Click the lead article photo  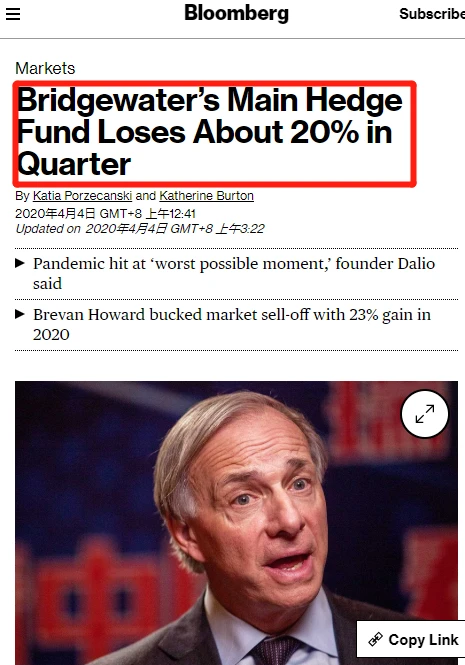tap(236, 523)
